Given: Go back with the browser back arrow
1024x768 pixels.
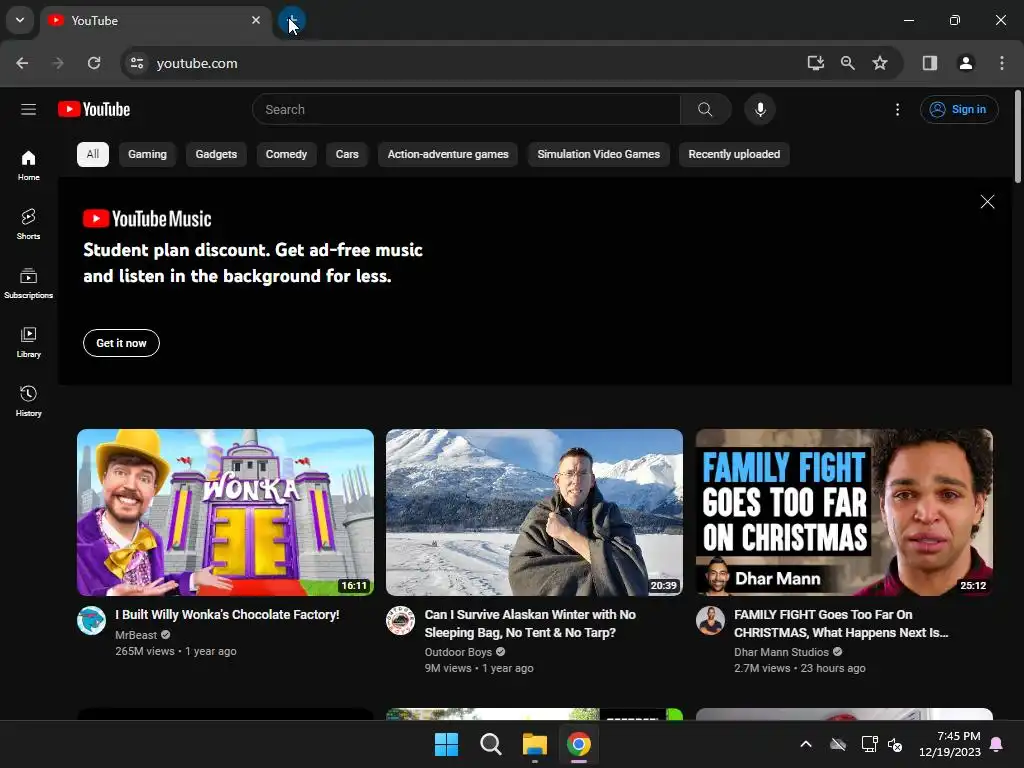Looking at the screenshot, I should pyautogui.click(x=22, y=63).
